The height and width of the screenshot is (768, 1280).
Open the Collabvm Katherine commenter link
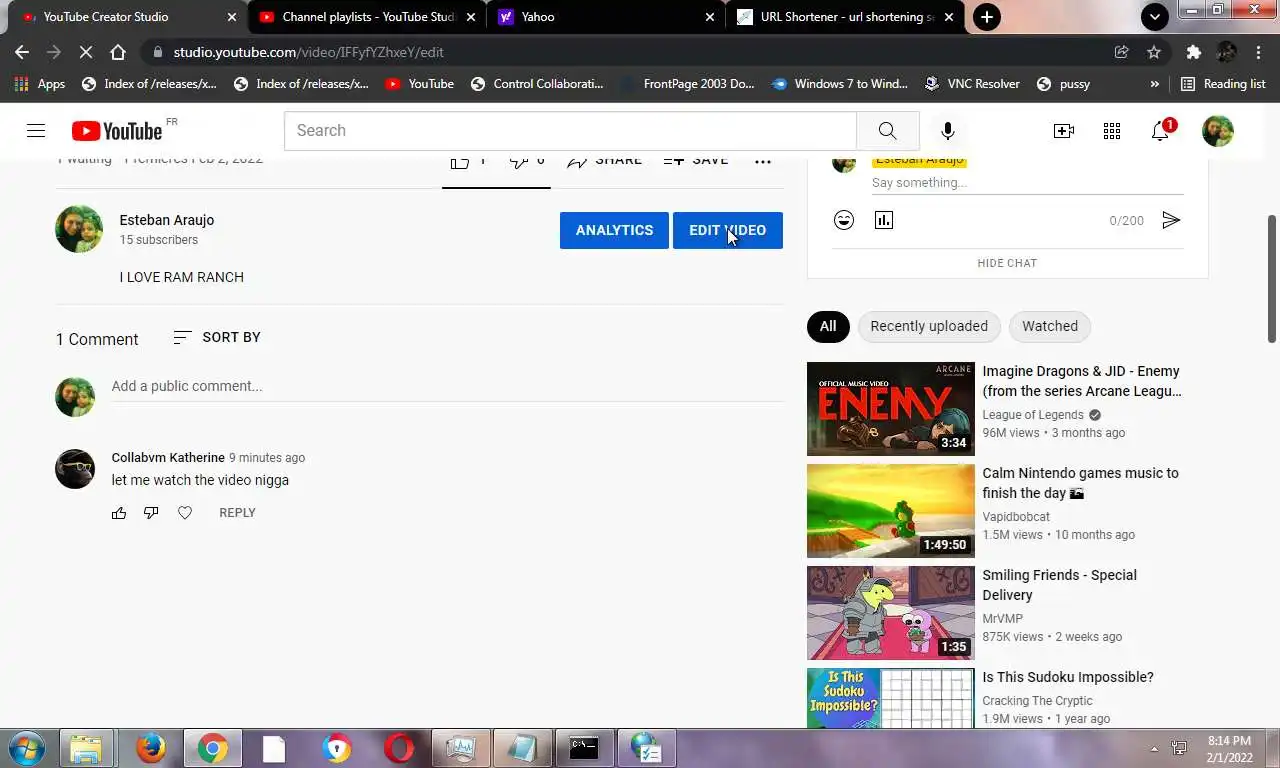pyautogui.click(x=168, y=458)
